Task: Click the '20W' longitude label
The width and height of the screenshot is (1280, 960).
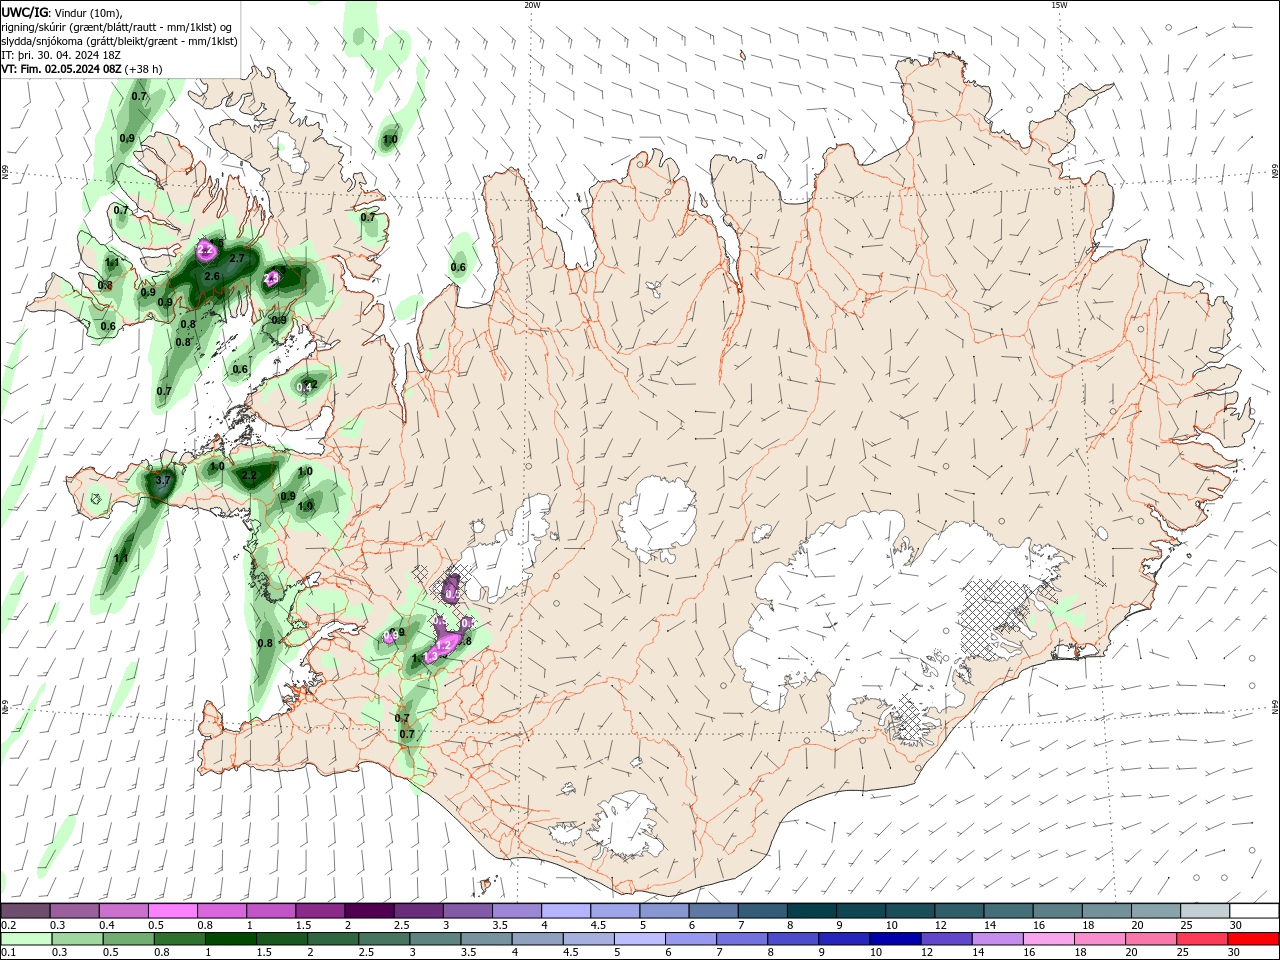Action: 532,5
